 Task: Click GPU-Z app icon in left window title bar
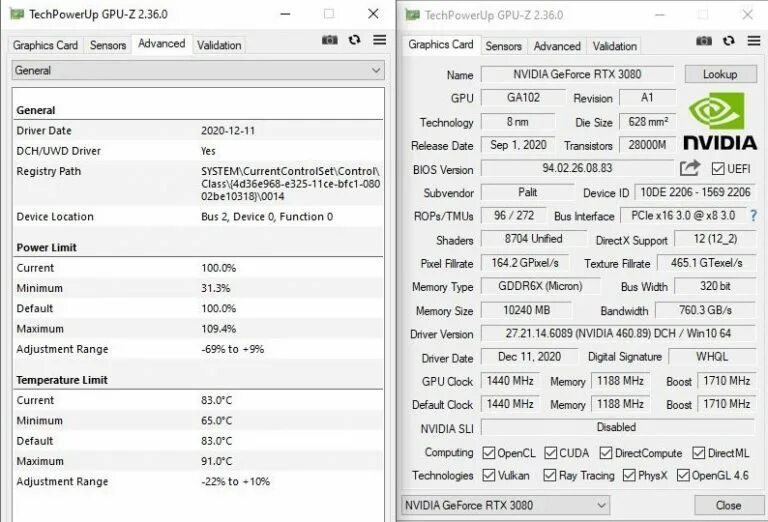pyautogui.click(x=17, y=14)
